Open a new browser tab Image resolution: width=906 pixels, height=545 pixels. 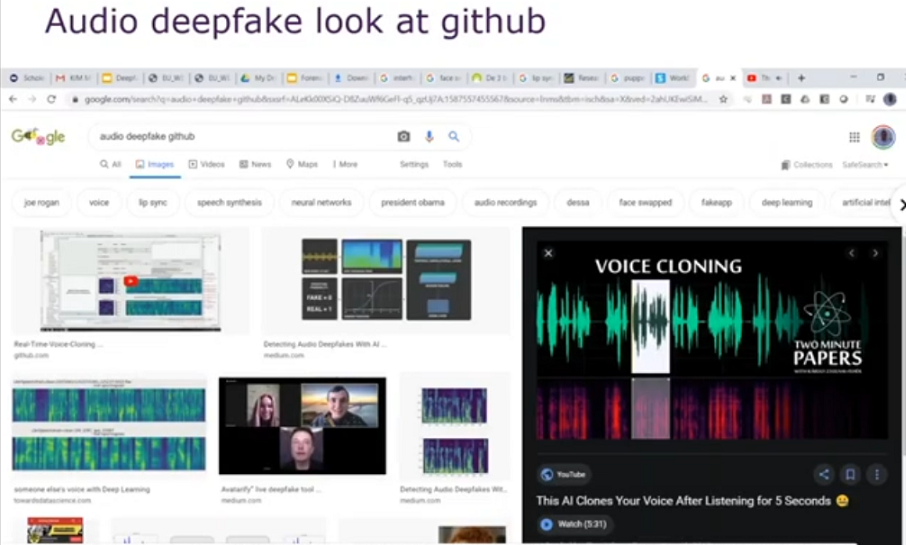point(801,77)
